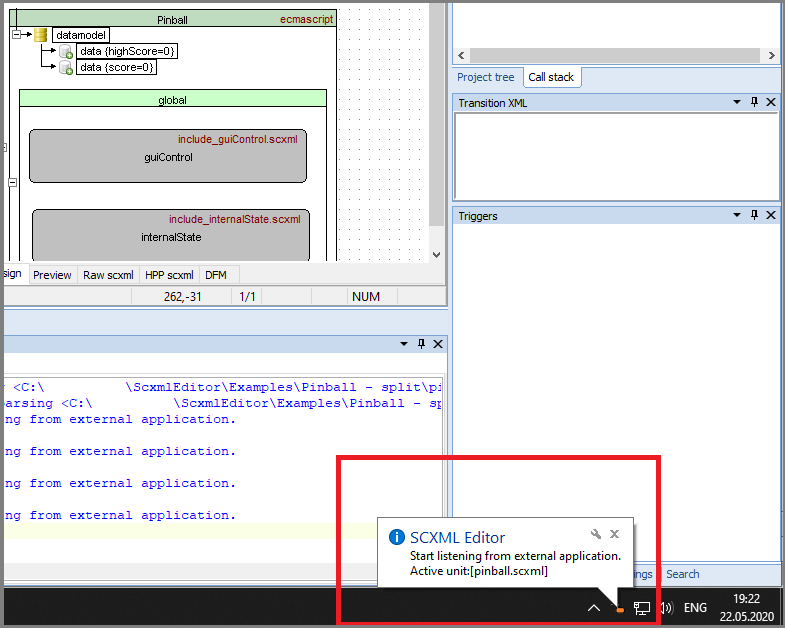This screenshot has width=785, height=628.
Task: Switch to the Preview tab
Action: click(52, 275)
